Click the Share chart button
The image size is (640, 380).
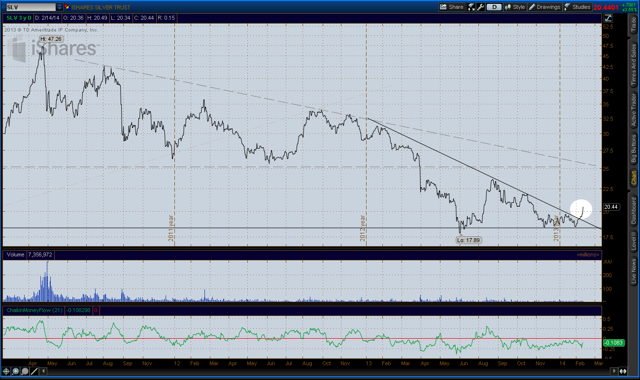coord(451,7)
